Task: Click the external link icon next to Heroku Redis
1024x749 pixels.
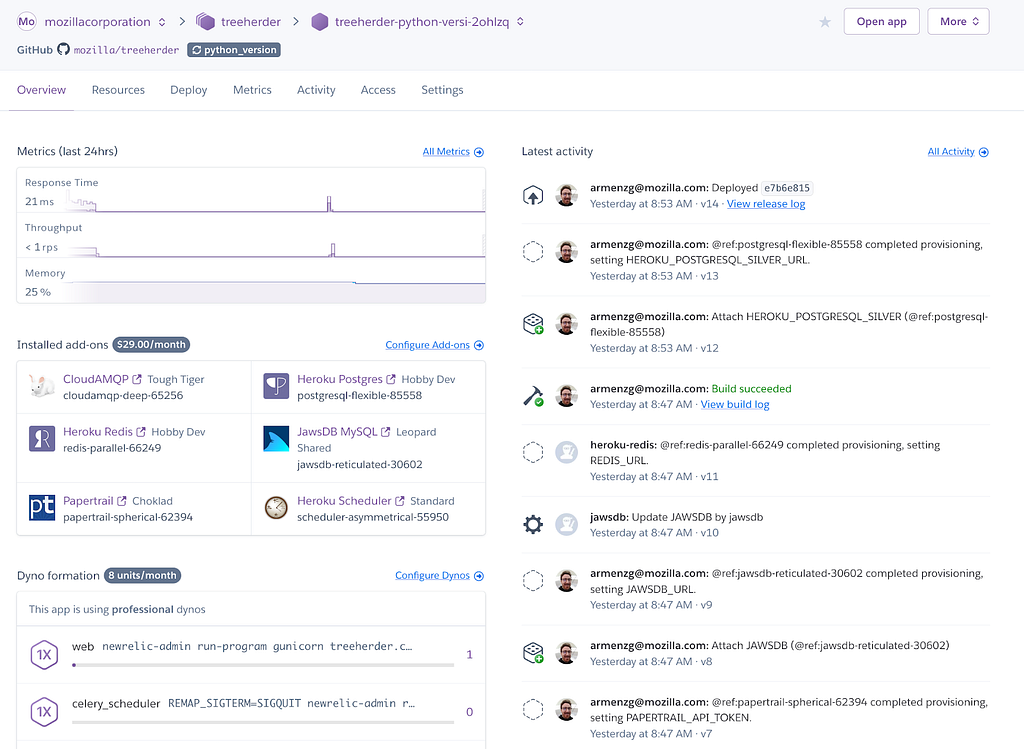Action: [141, 432]
